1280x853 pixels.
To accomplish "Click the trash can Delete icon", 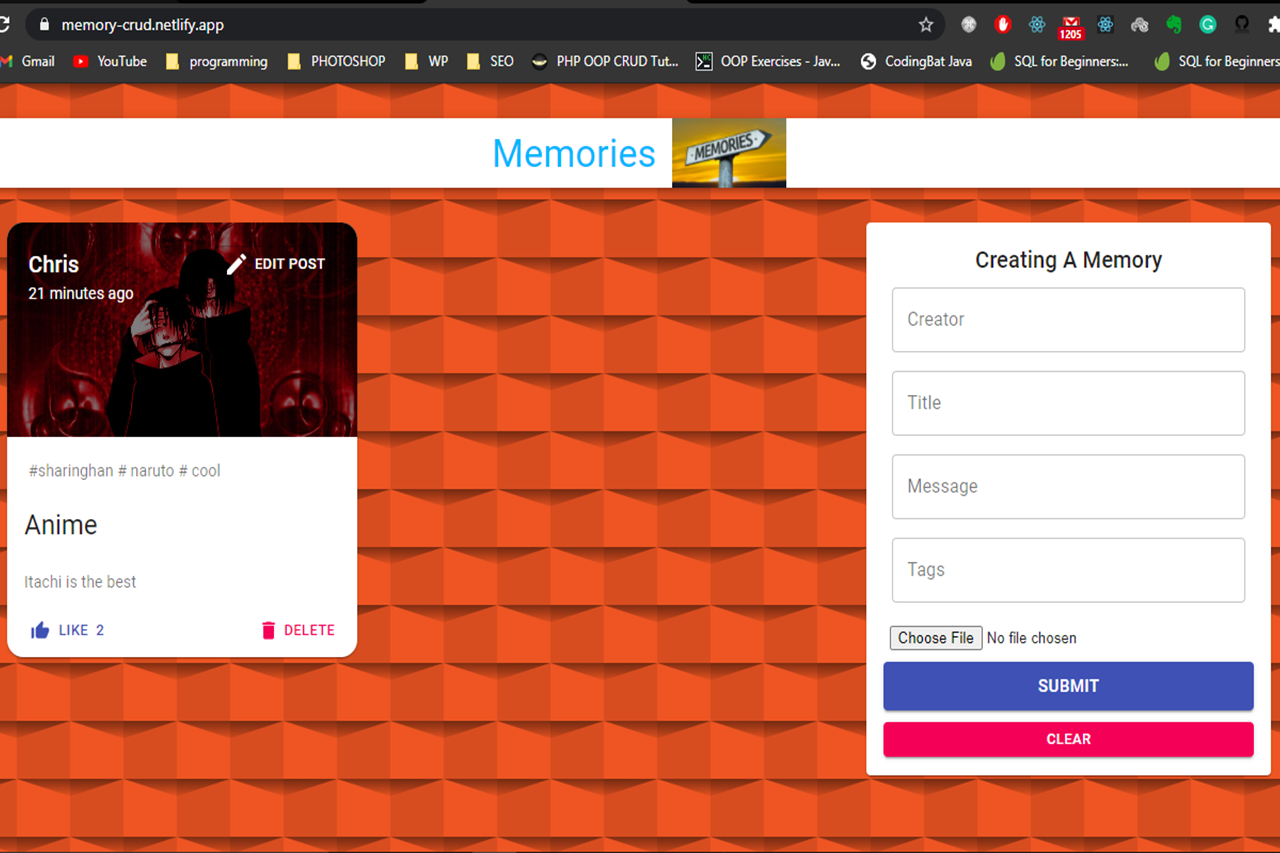I will tap(268, 630).
